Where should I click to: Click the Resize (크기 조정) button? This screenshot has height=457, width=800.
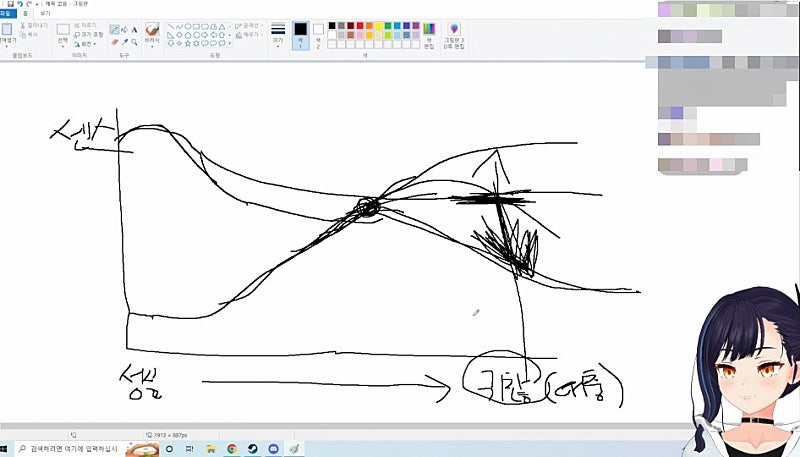[89, 35]
